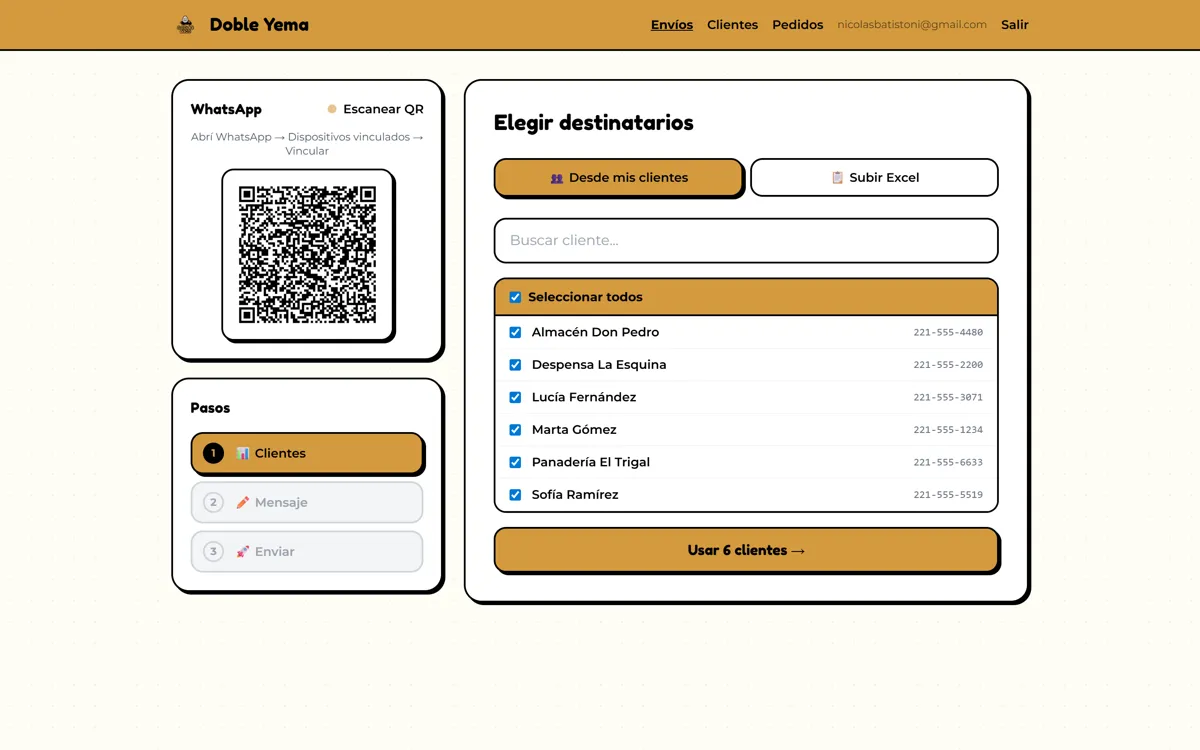The width and height of the screenshot is (1200, 750).
Task: Click phone number 221-555-1234
Action: pos(948,430)
